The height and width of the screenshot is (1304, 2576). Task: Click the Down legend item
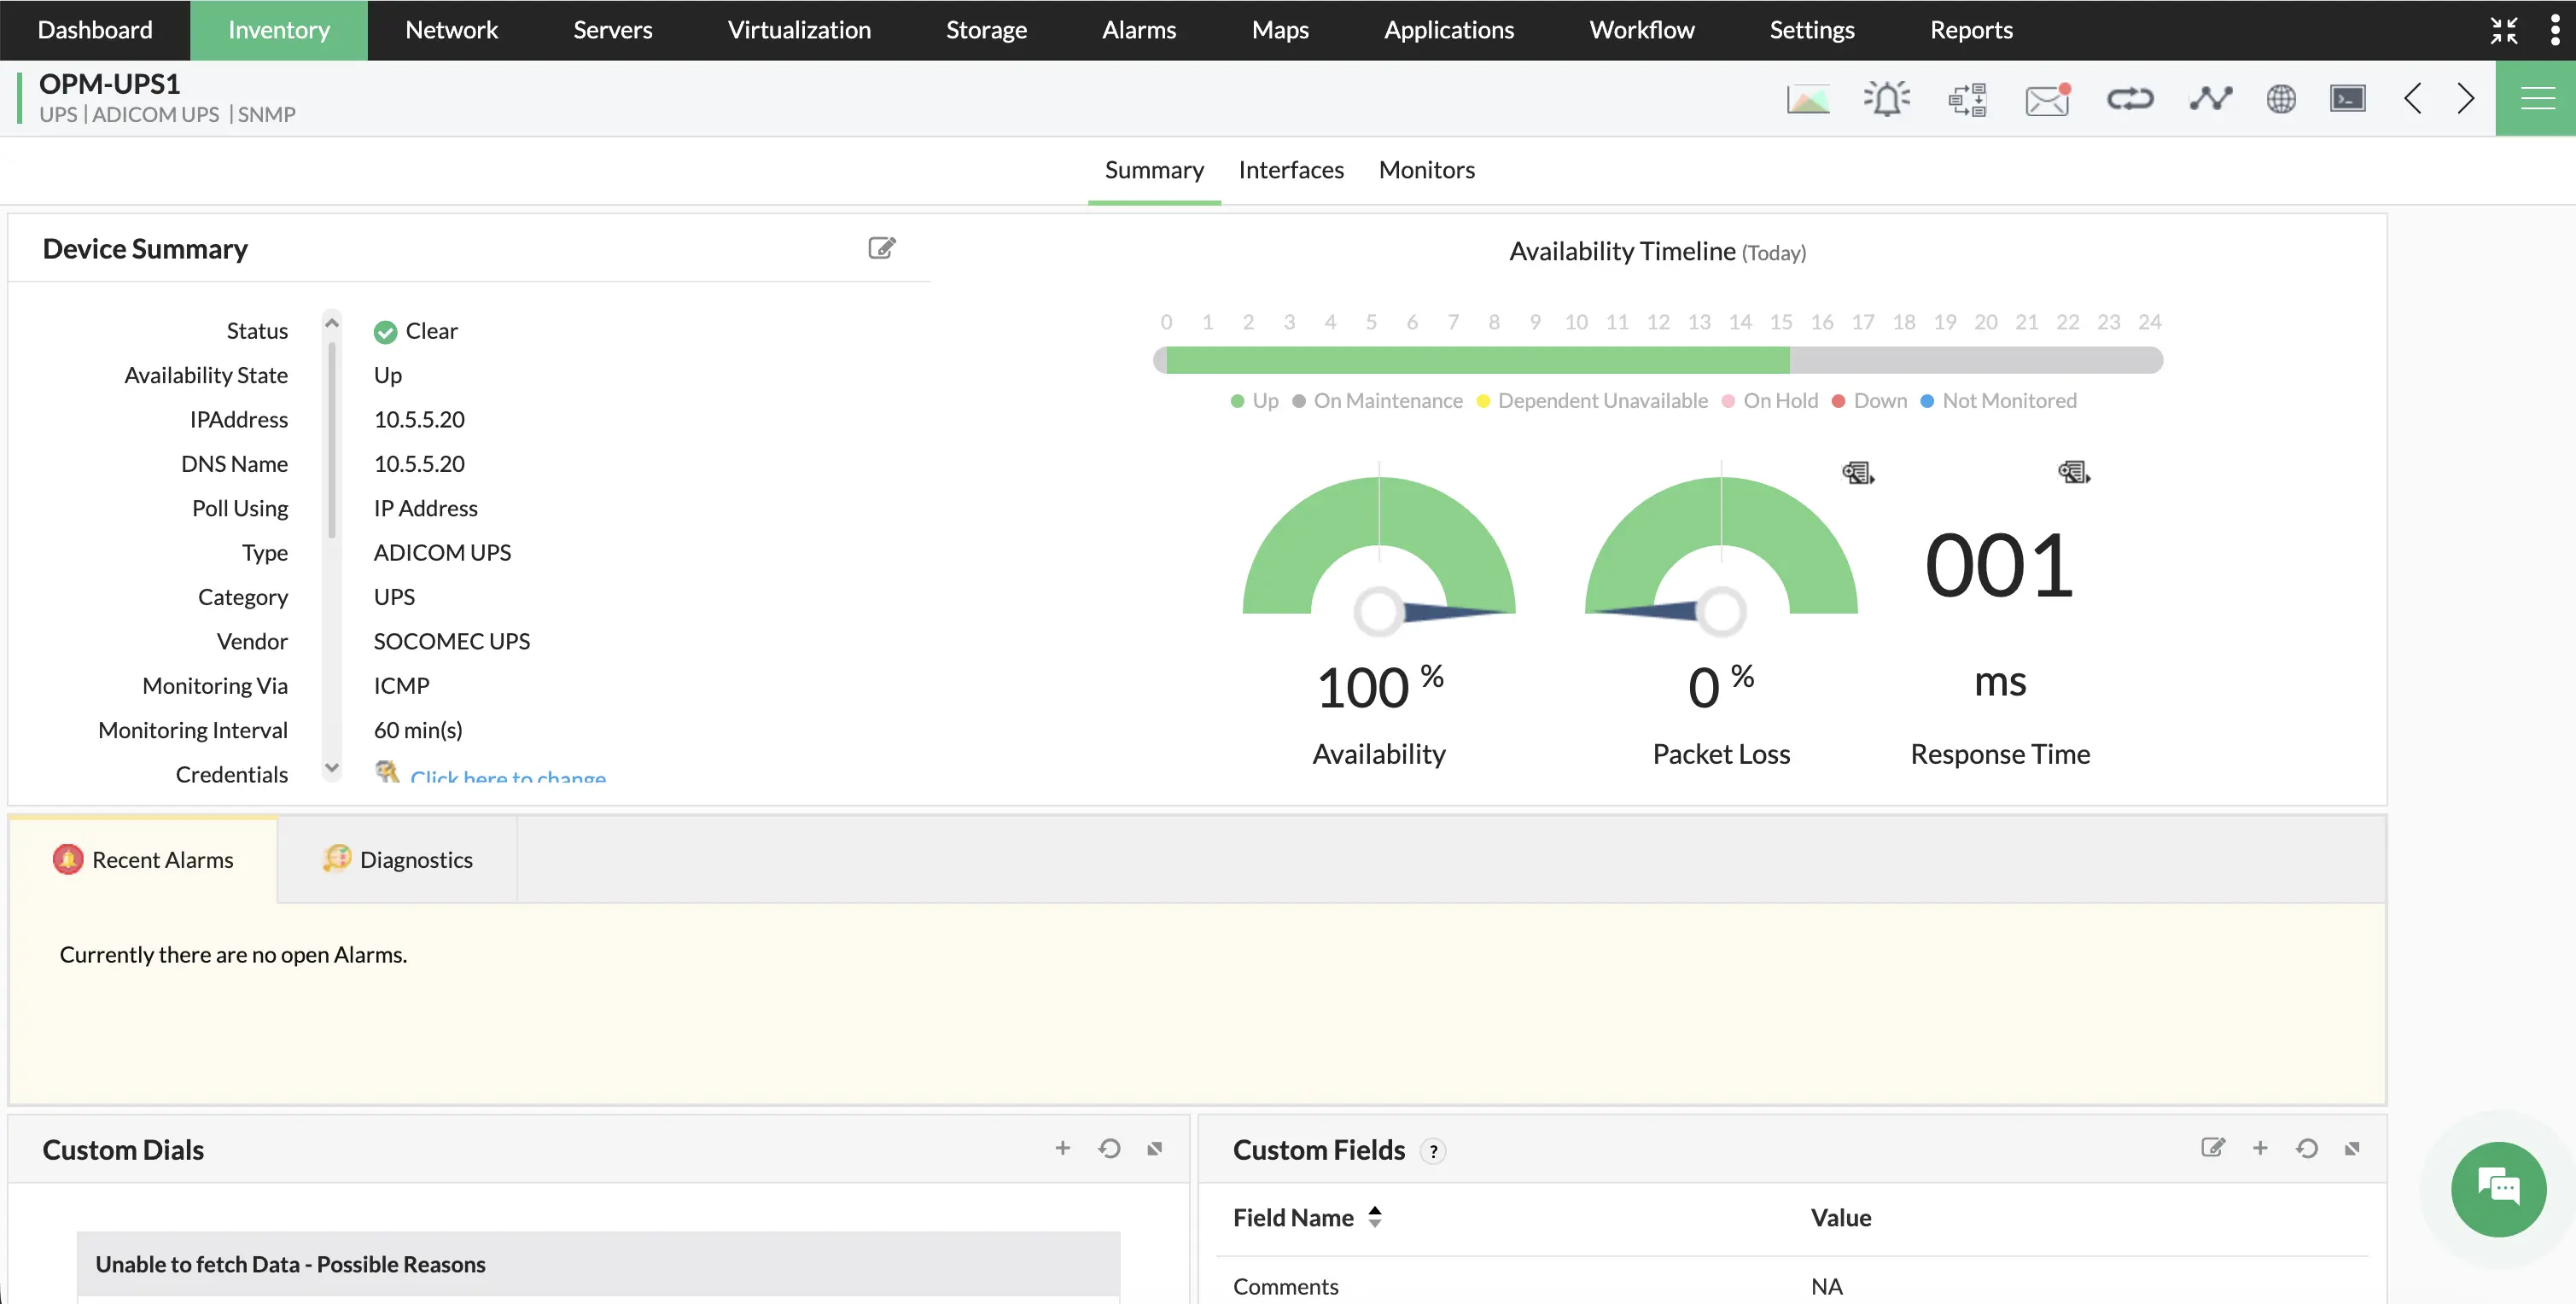coord(1870,400)
